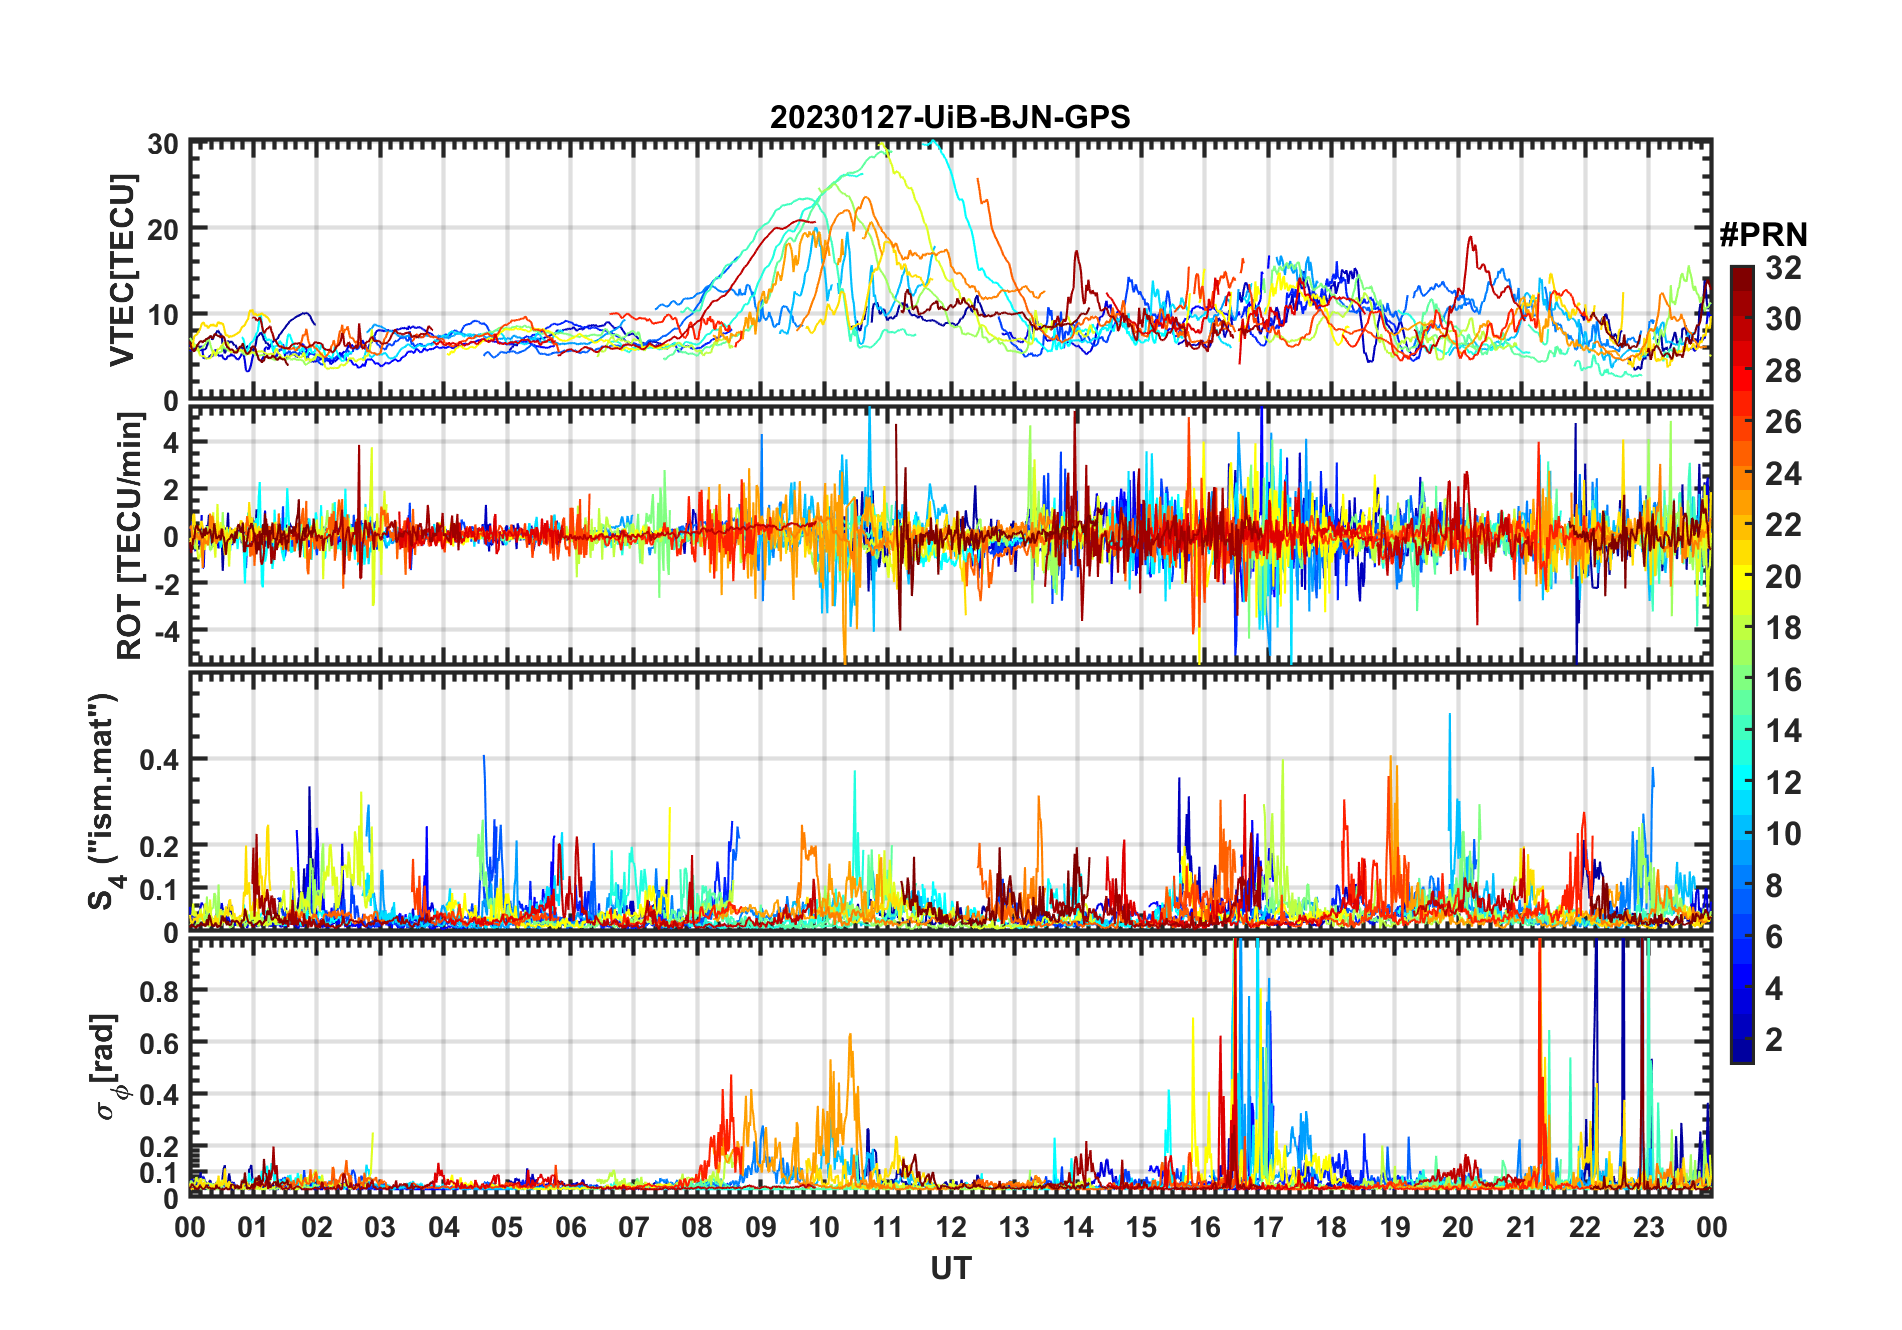1902x1330 pixels.
Task: Click UT axis tick label 11
Action: pos(888,1227)
